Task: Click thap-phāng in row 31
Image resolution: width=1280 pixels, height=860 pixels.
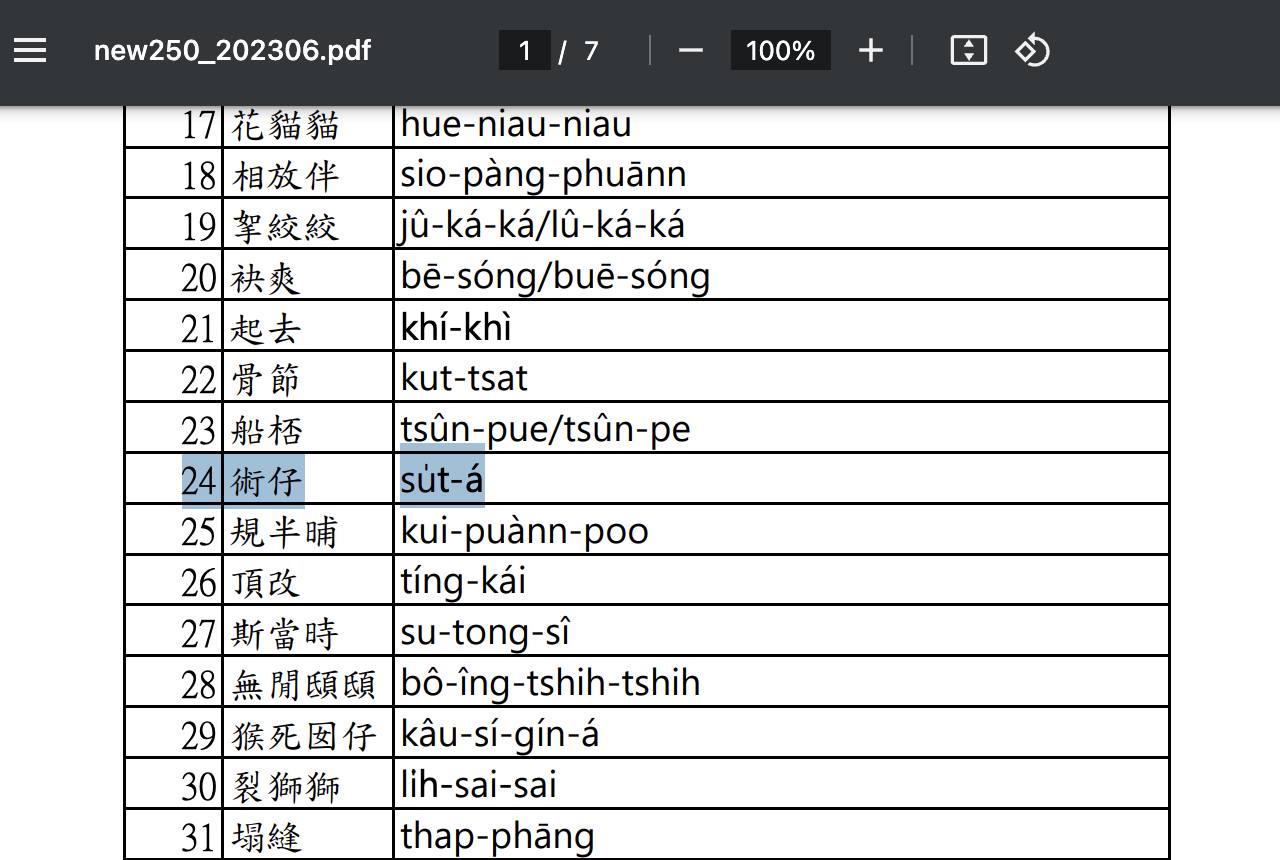Action: [x=497, y=836]
